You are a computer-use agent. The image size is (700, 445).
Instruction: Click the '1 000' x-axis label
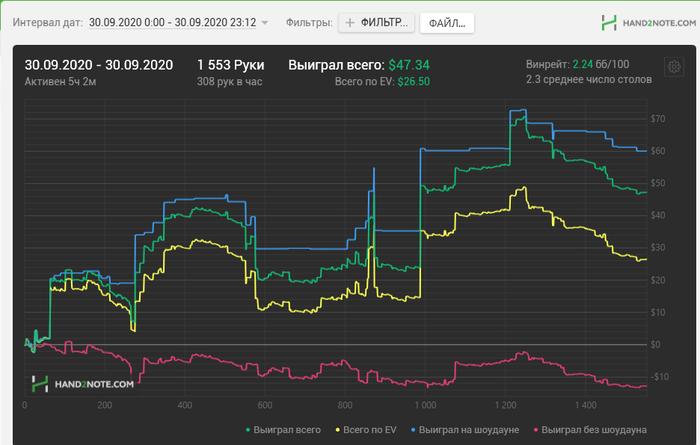click(425, 405)
